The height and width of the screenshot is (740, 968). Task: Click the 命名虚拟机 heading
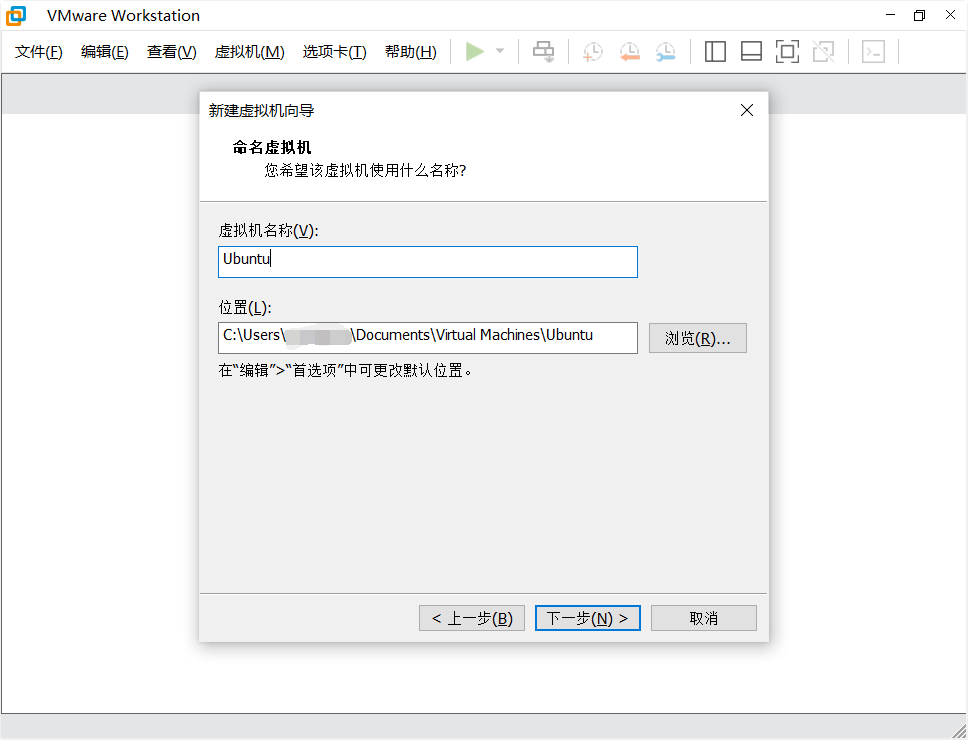[x=272, y=147]
